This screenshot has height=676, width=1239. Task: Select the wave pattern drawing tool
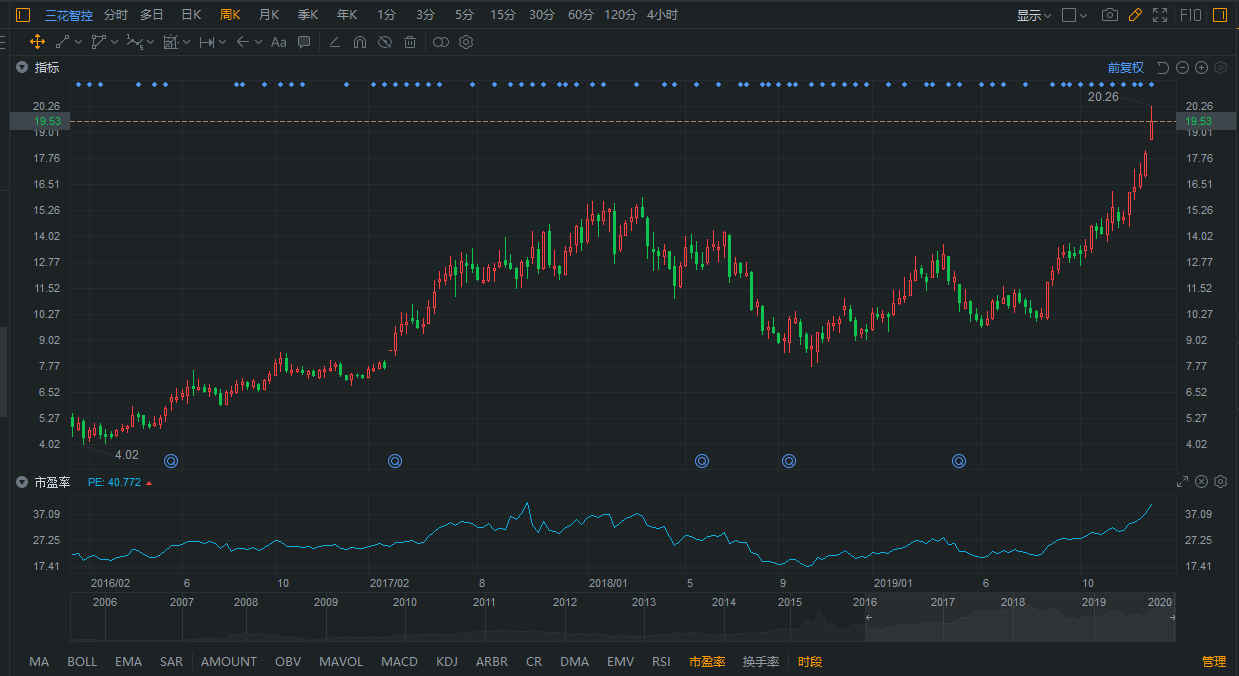134,42
